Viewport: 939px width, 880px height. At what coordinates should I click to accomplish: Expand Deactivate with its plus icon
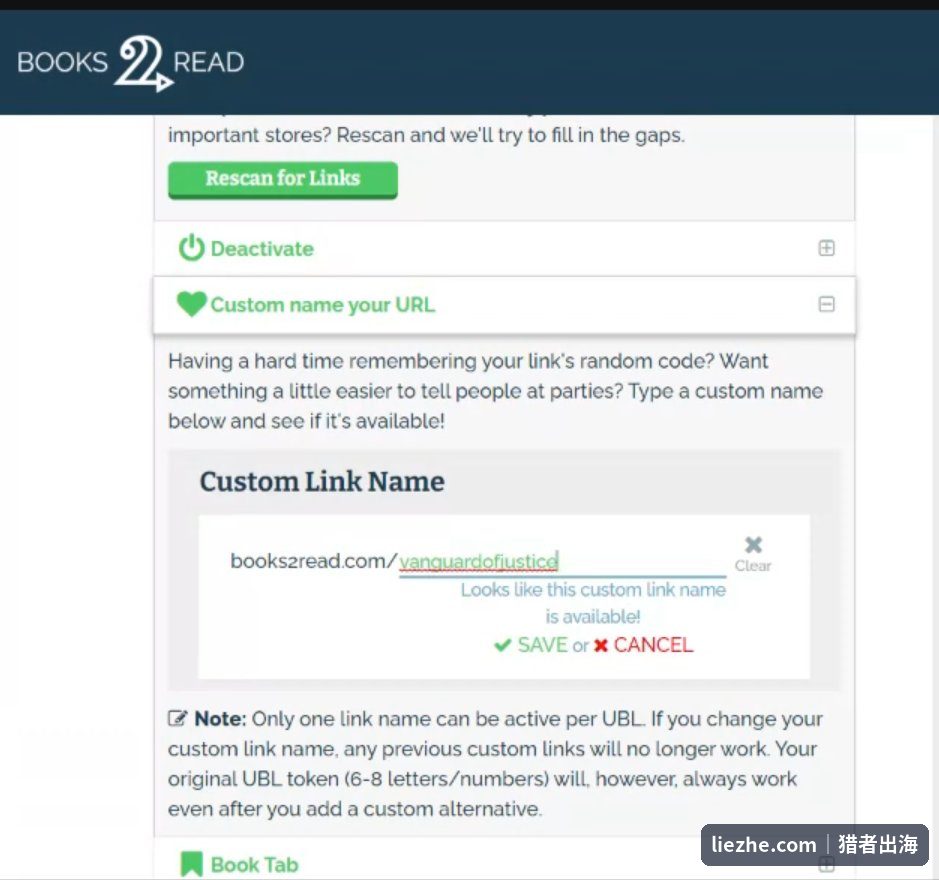coord(826,248)
